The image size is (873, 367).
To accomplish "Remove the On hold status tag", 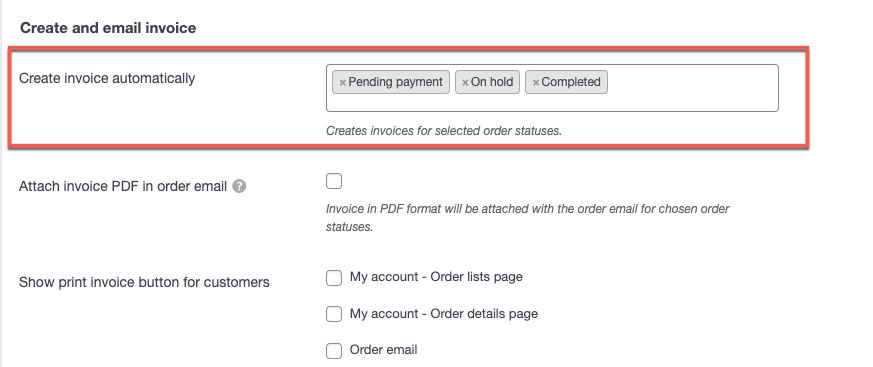I will pos(465,82).
